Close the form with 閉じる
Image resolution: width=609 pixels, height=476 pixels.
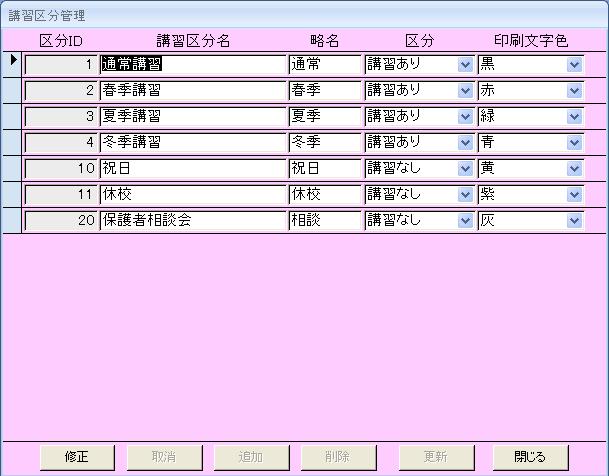531,457
